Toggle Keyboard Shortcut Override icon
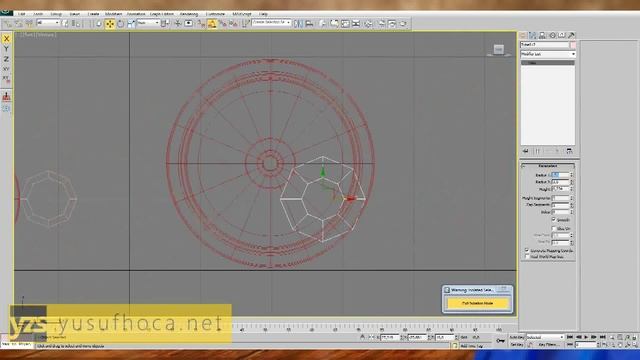640x360 pixels. pyautogui.click(x=189, y=24)
